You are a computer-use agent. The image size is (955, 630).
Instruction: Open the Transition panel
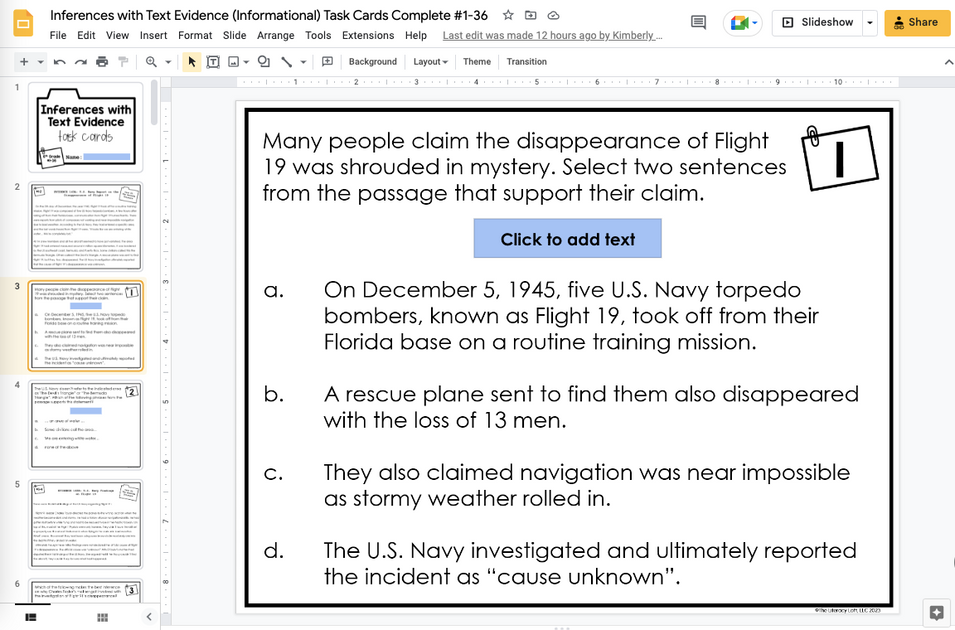(527, 62)
